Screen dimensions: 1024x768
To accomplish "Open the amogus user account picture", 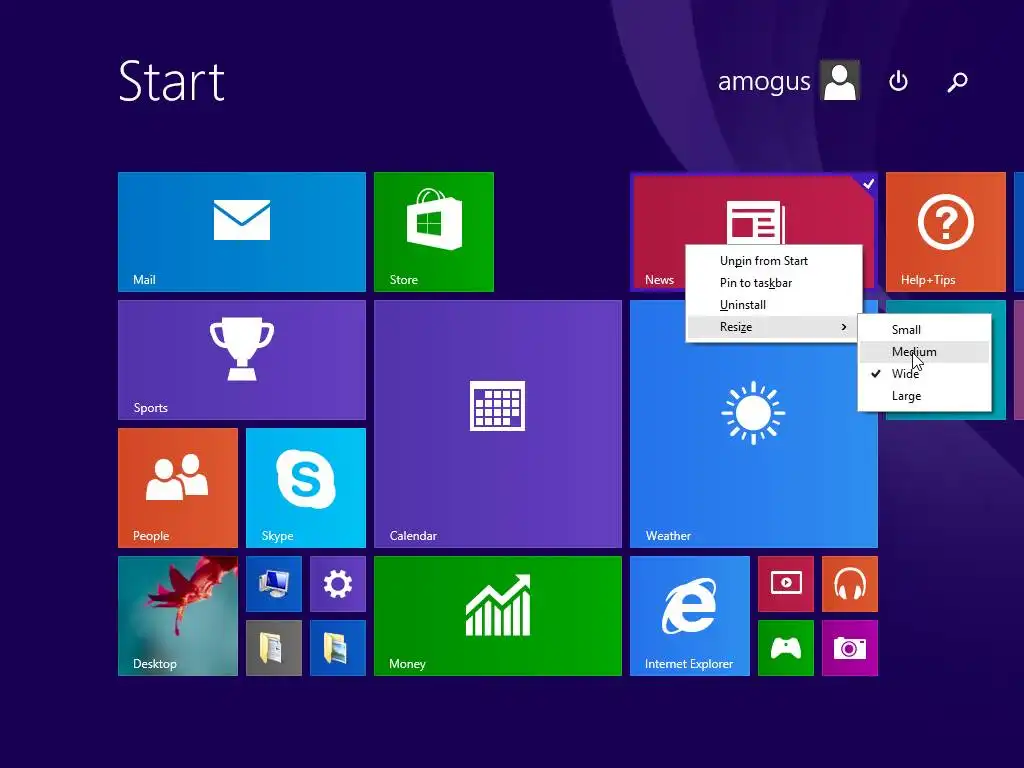I will point(840,80).
